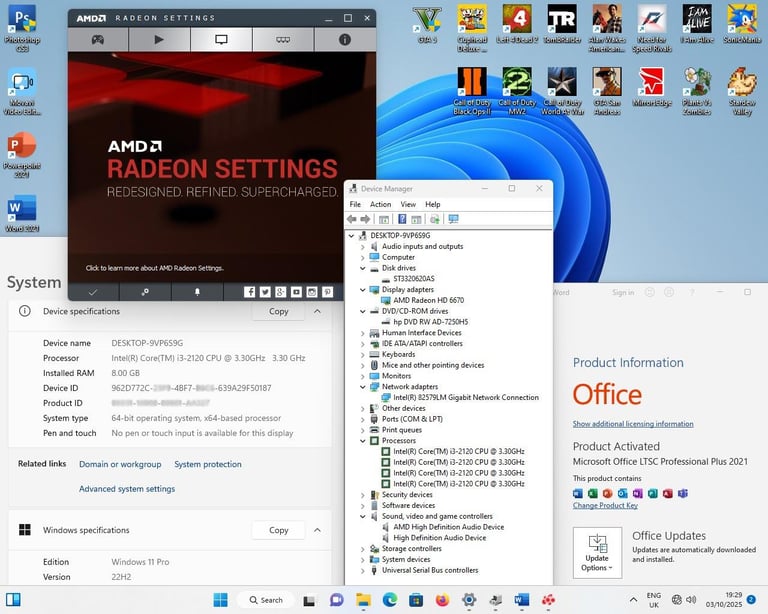Screen dimensions: 768x614
Task: Collapse the Disk drives node
Action: (363, 268)
